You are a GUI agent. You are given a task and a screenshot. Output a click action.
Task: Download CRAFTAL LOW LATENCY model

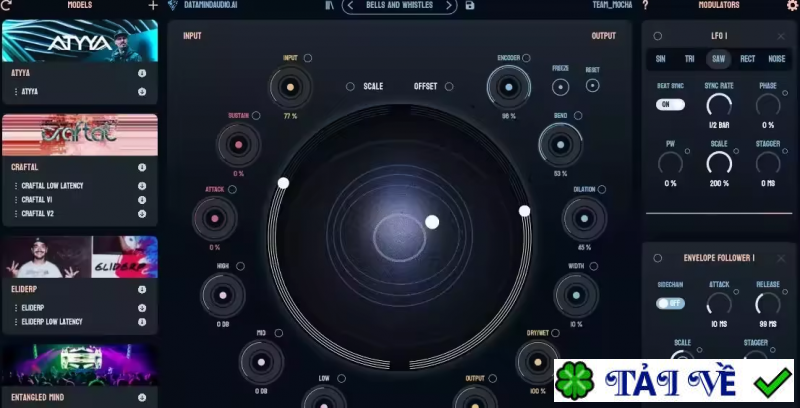[x=142, y=186]
